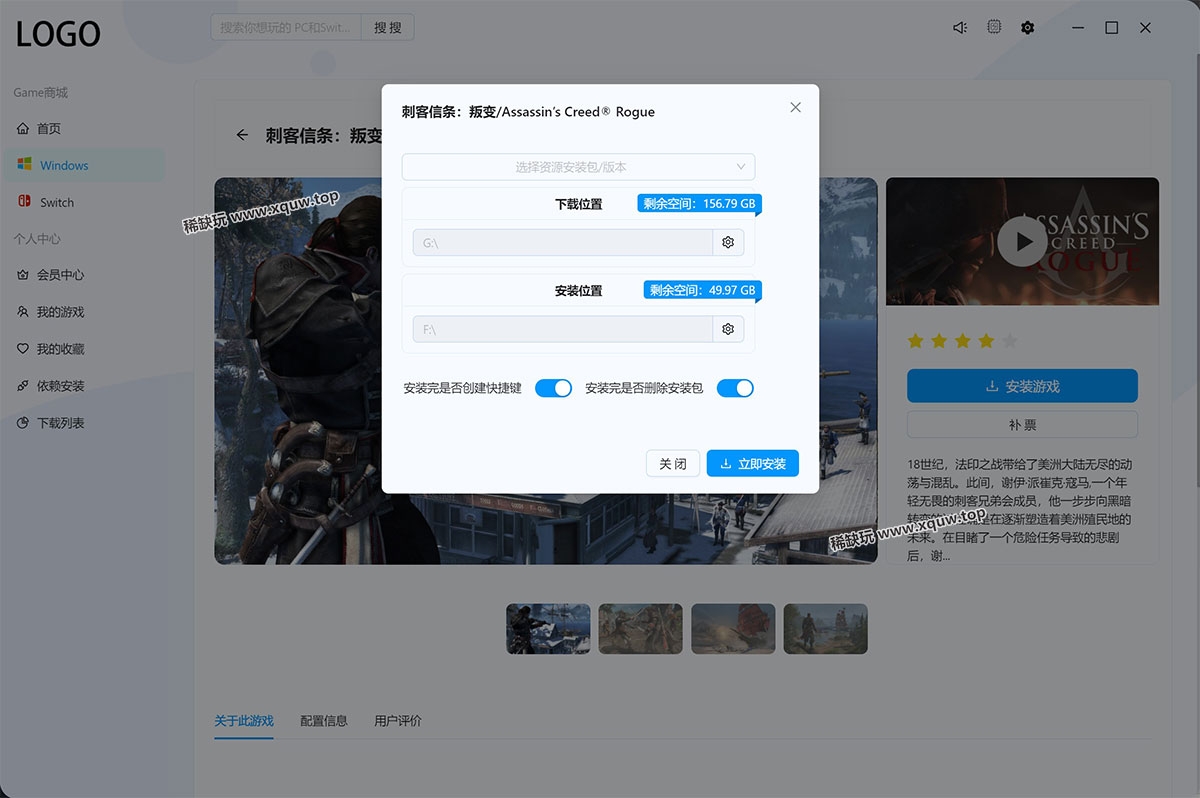The image size is (1200, 798).
Task: Click the dotted square icon in title bar
Action: 994,28
